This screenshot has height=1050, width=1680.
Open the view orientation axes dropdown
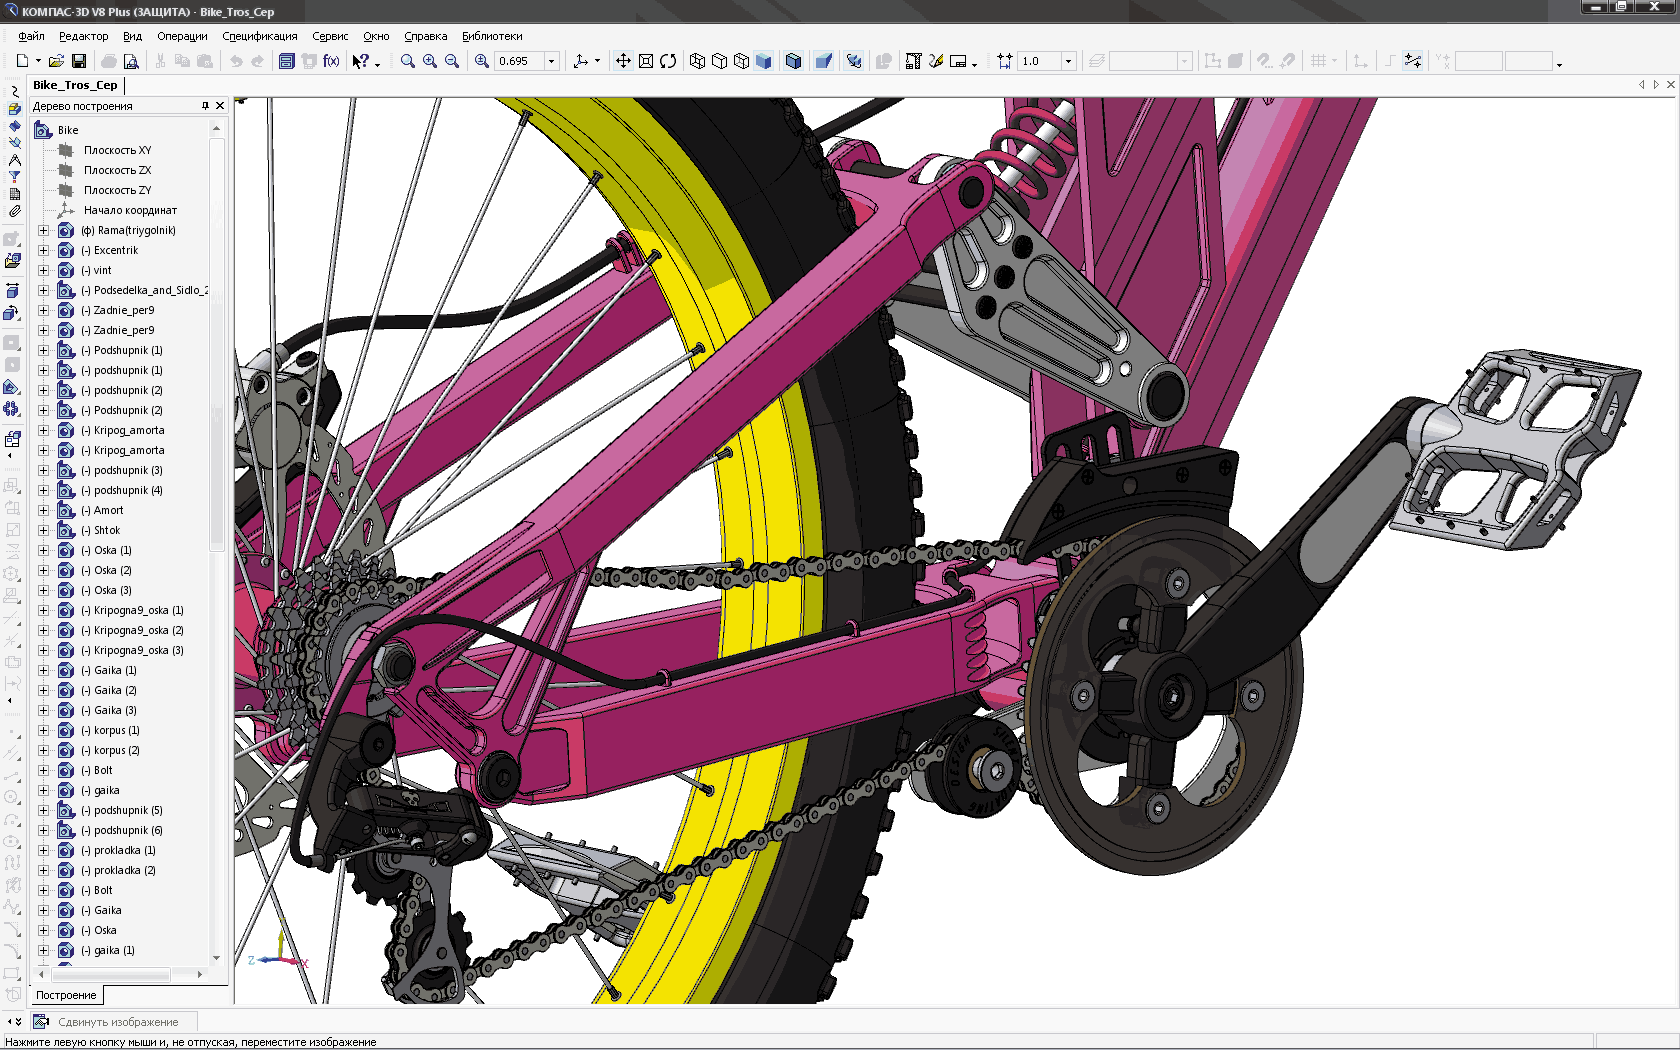598,61
